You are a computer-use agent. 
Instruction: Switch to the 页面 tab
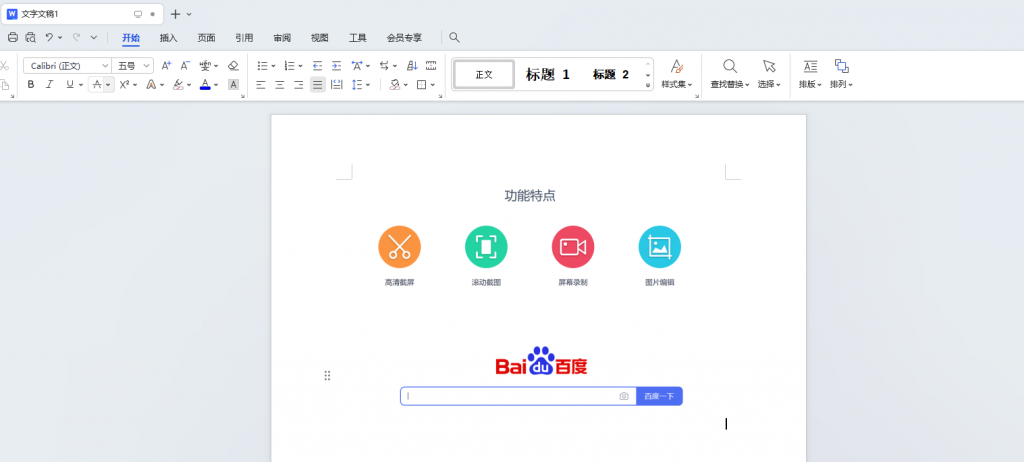click(206, 38)
